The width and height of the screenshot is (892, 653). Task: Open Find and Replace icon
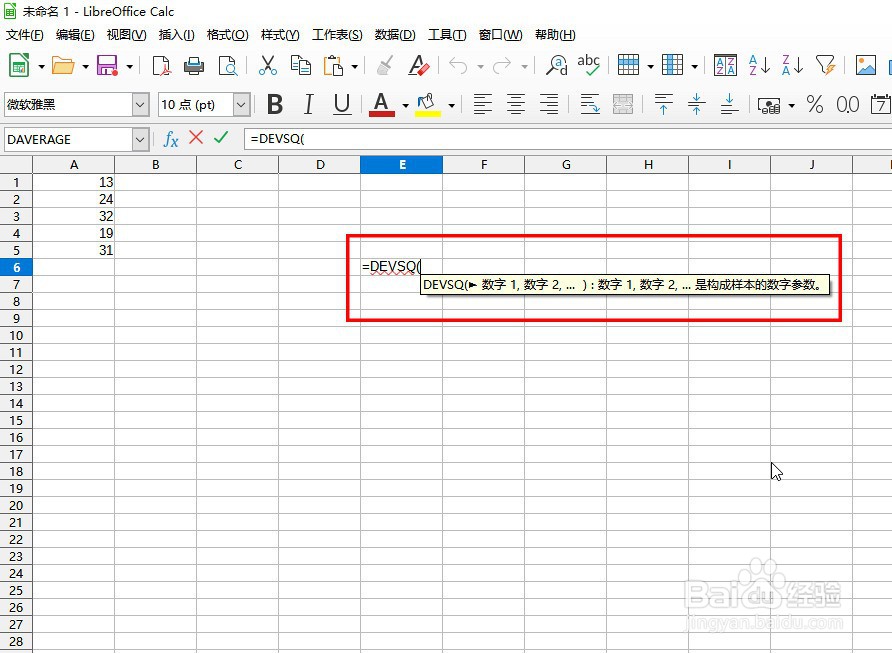click(x=556, y=66)
